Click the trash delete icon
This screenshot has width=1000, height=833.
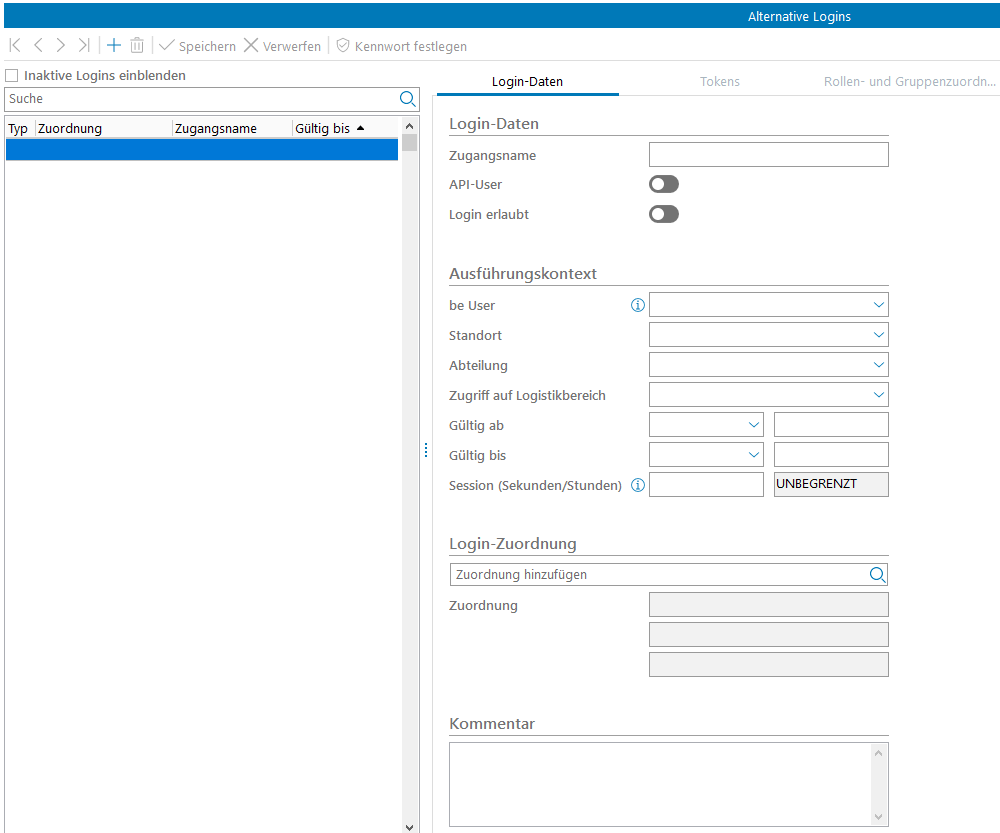tap(137, 46)
